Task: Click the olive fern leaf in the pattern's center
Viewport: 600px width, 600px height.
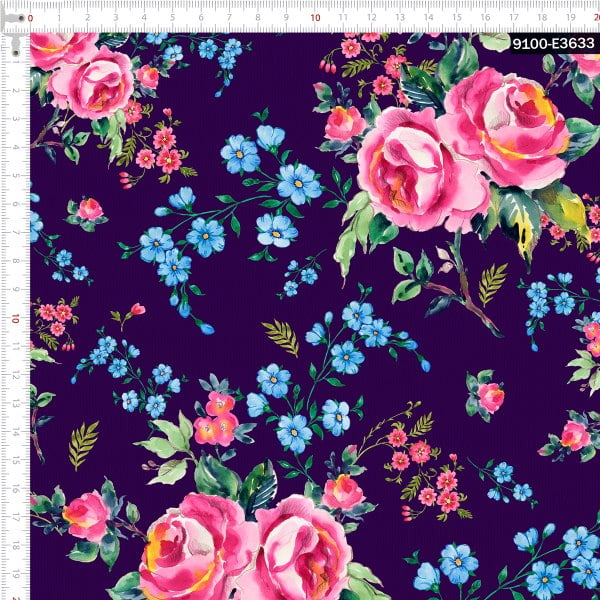Action: [x=282, y=336]
